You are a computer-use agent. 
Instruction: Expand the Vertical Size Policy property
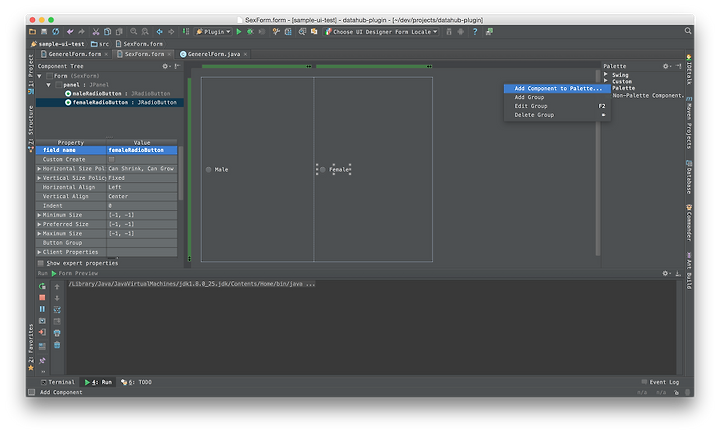point(39,178)
